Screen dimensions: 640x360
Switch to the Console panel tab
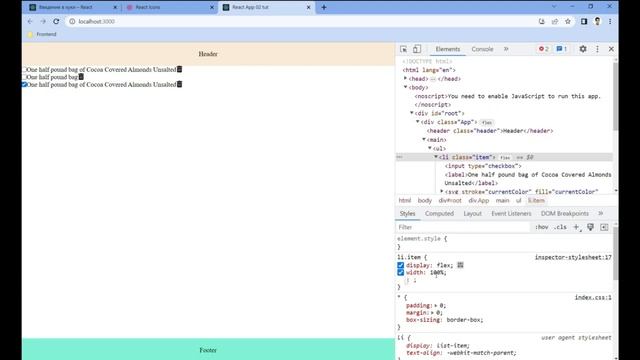click(x=482, y=49)
